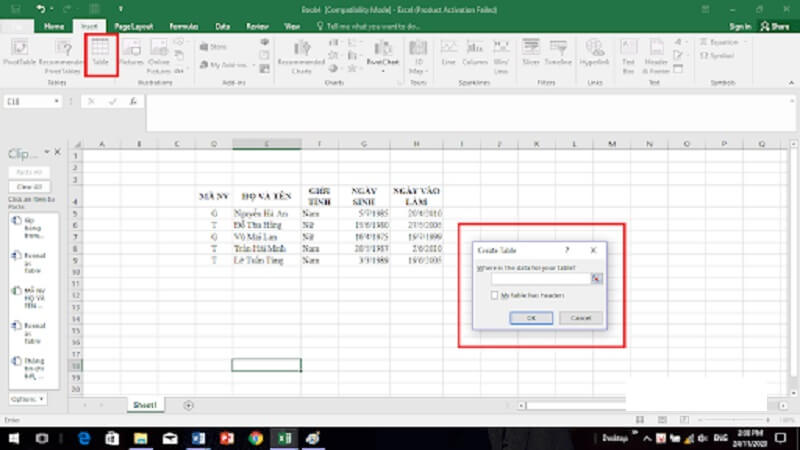The width and height of the screenshot is (800, 450).
Task: Open Excel from the Windows taskbar
Action: pos(284,438)
